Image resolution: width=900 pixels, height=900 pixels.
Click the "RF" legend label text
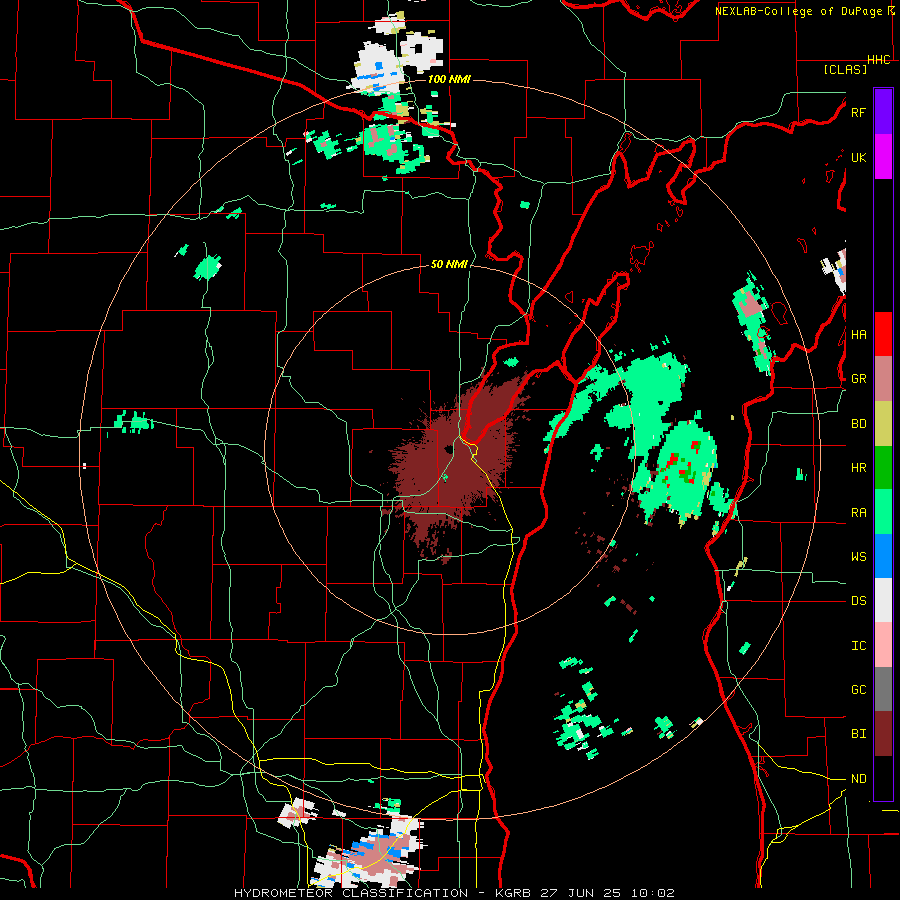point(858,112)
